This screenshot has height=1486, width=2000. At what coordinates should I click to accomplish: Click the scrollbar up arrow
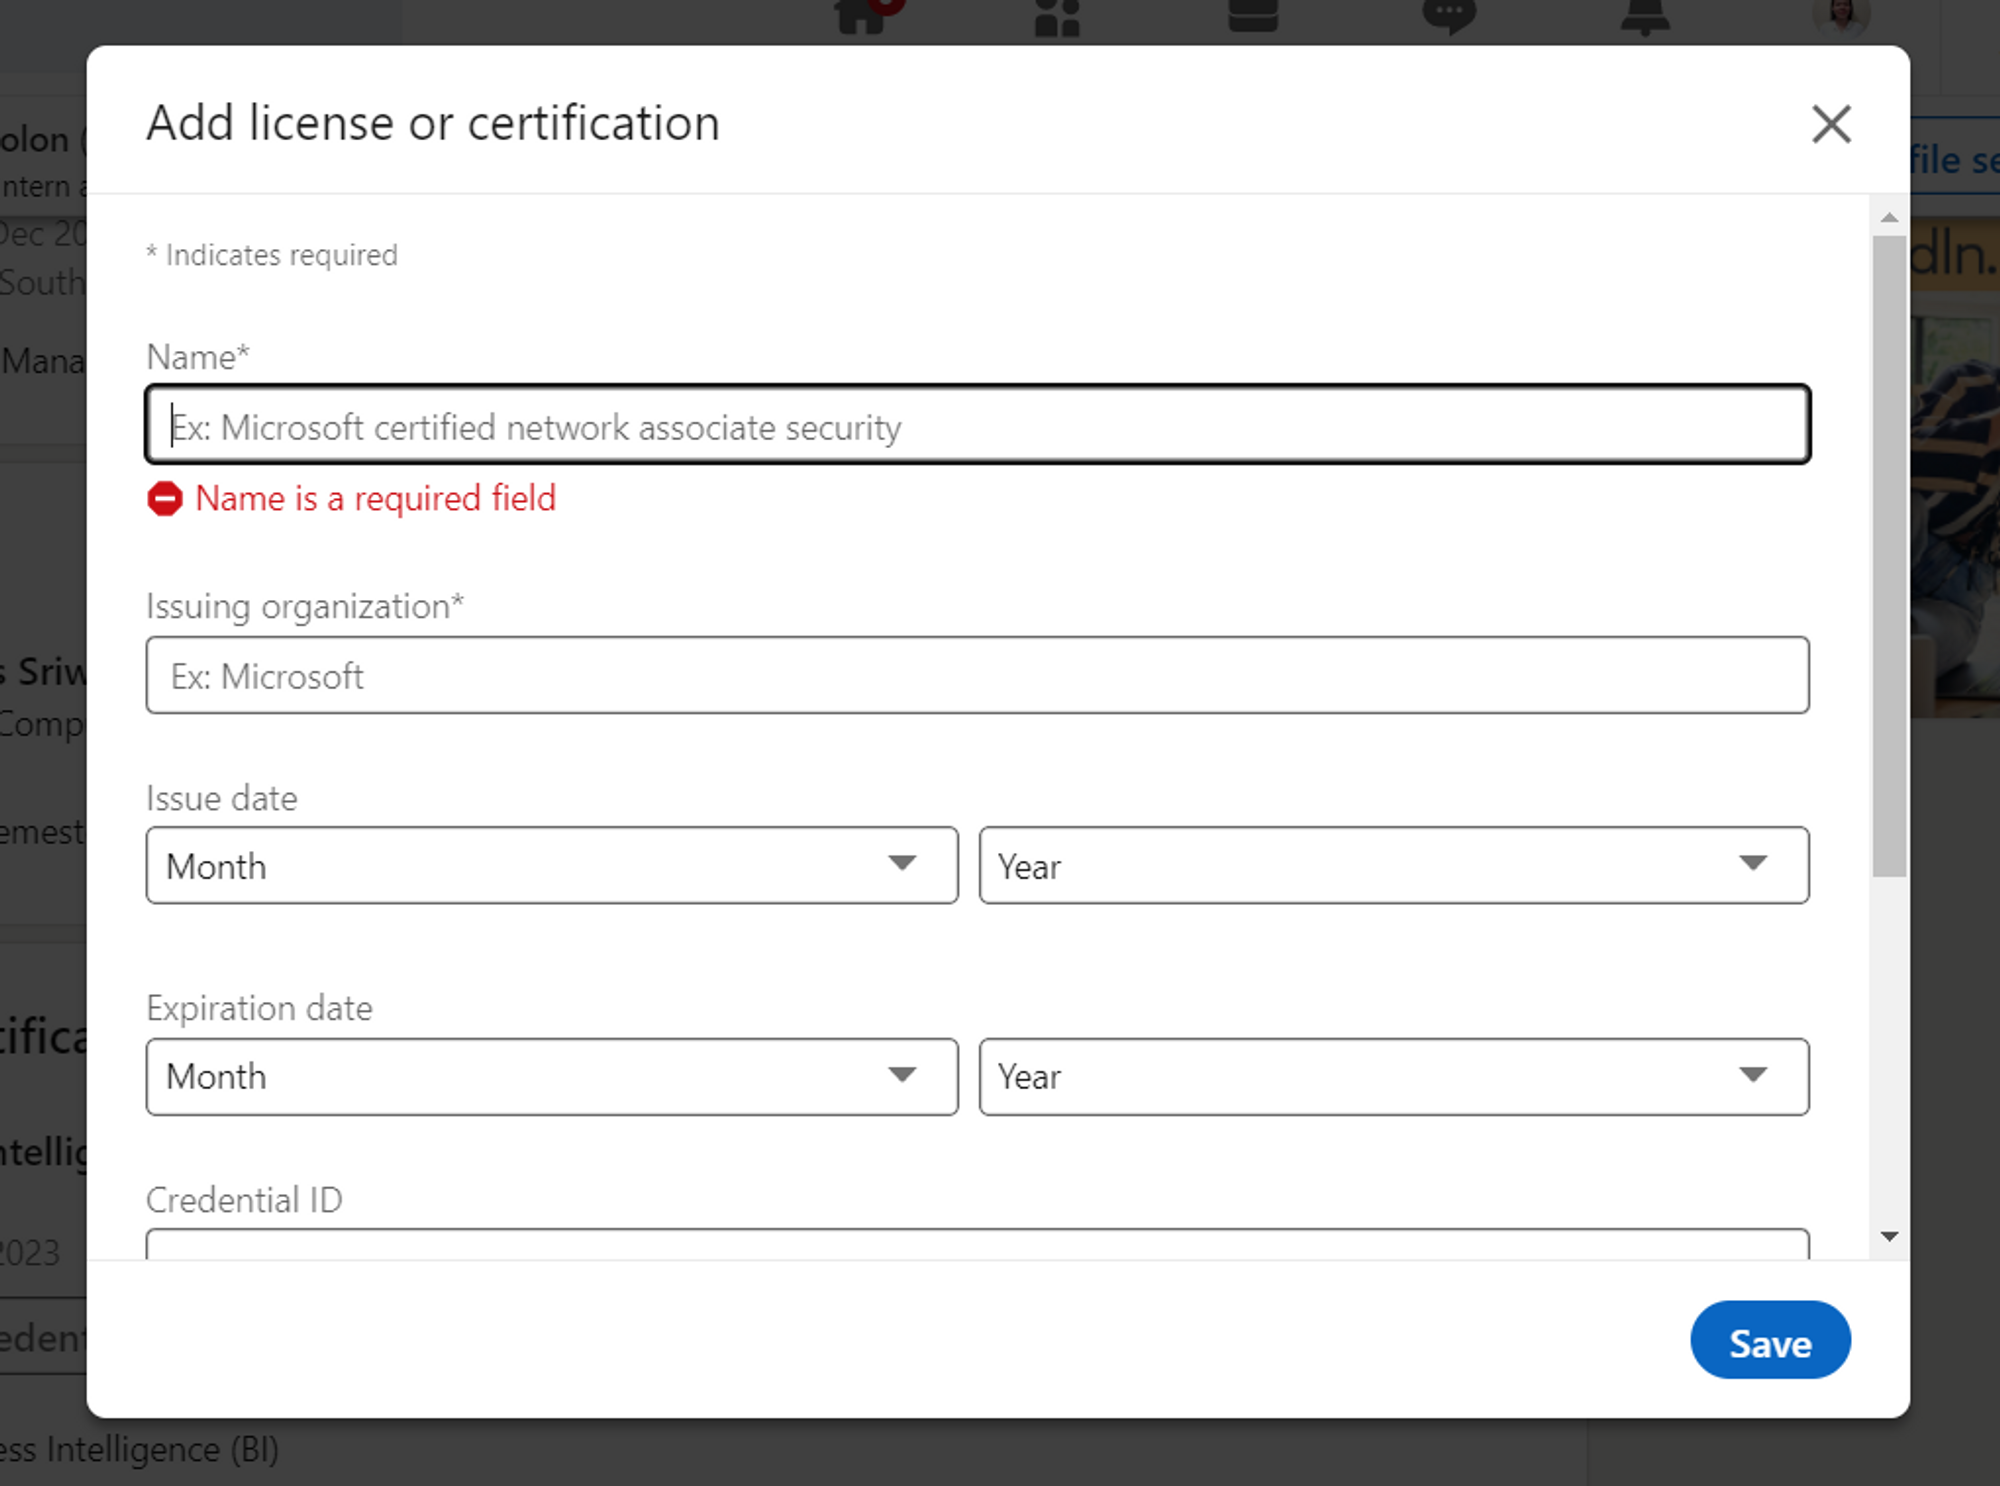[1889, 217]
